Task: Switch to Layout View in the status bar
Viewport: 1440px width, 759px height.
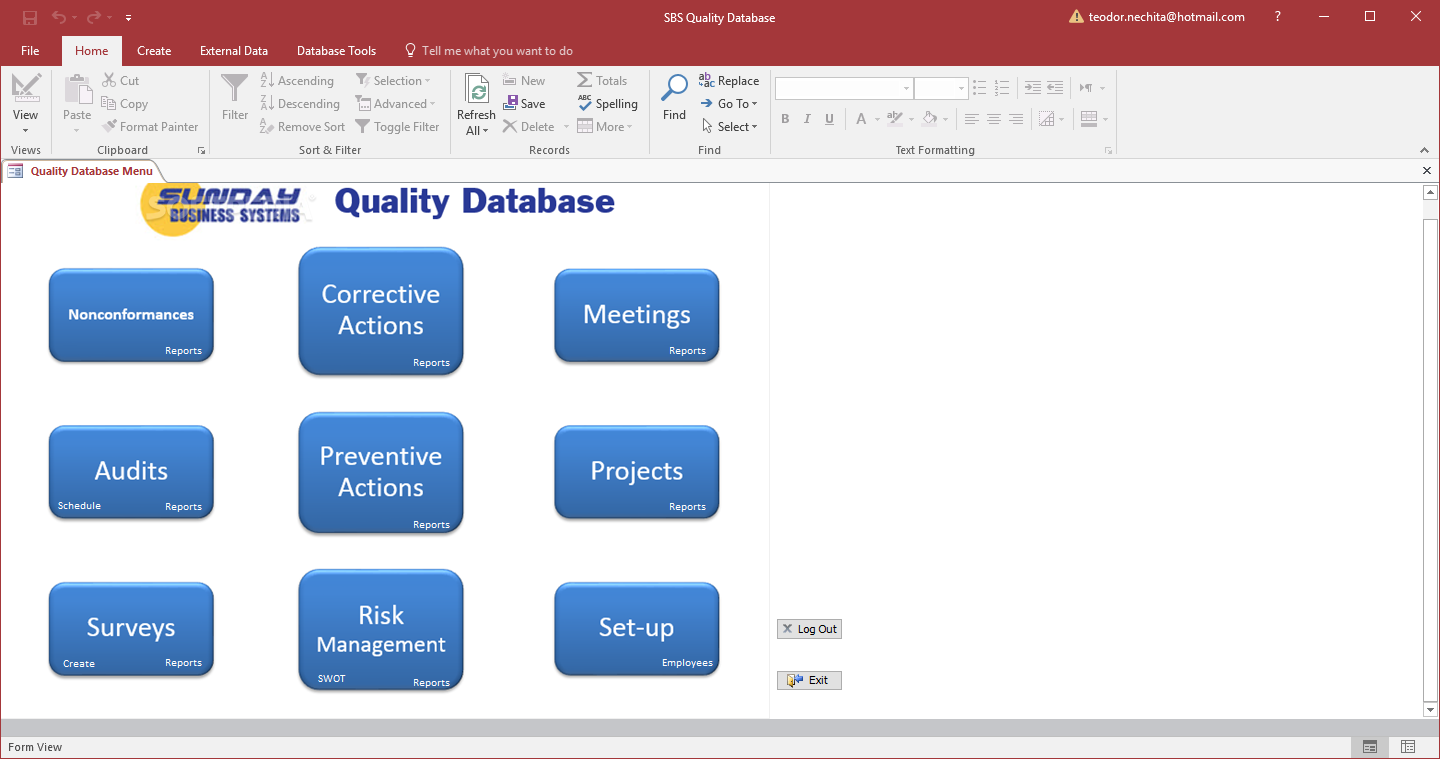Action: (x=1408, y=747)
